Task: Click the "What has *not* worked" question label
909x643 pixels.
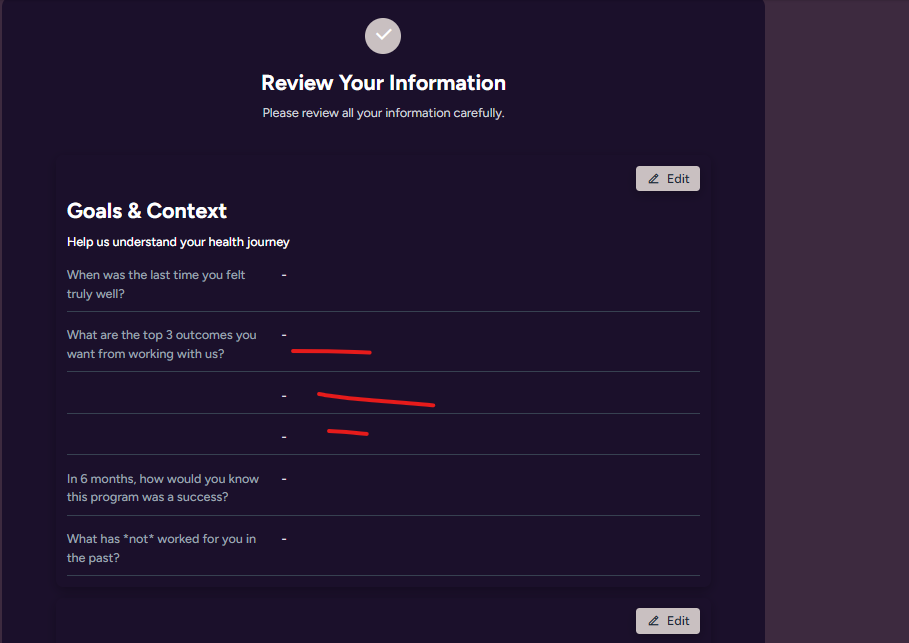Action: (x=161, y=548)
